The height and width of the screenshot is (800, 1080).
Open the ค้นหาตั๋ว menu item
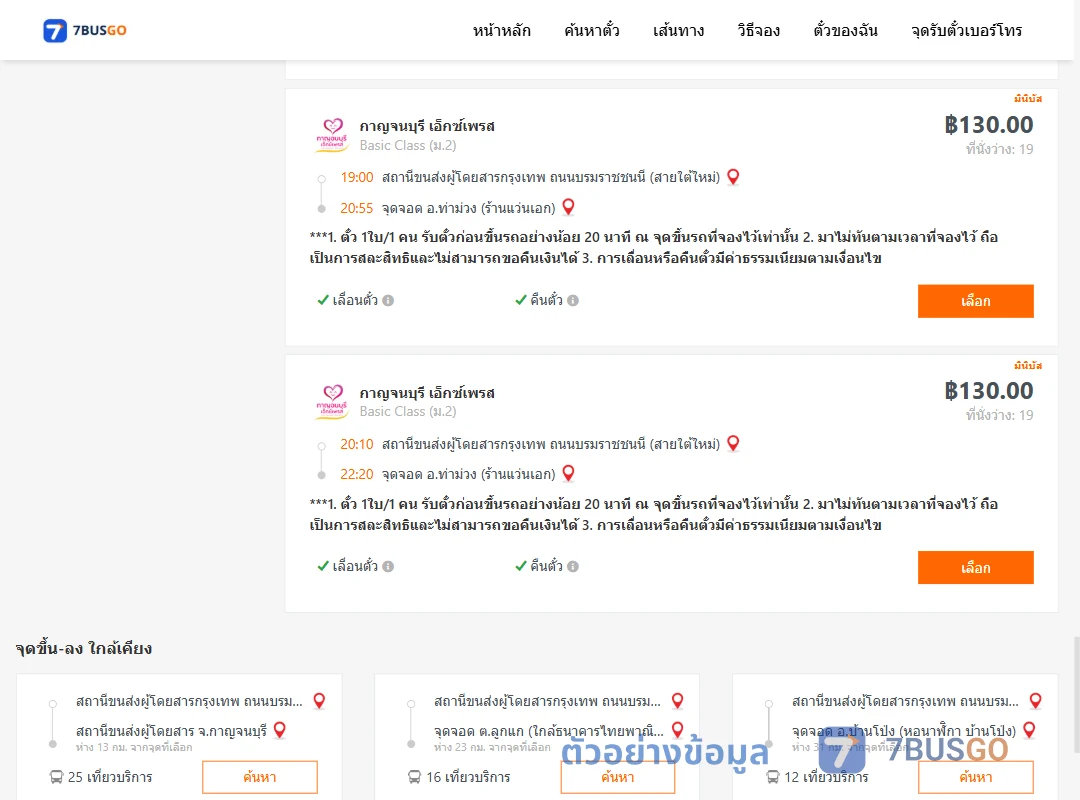click(x=592, y=30)
